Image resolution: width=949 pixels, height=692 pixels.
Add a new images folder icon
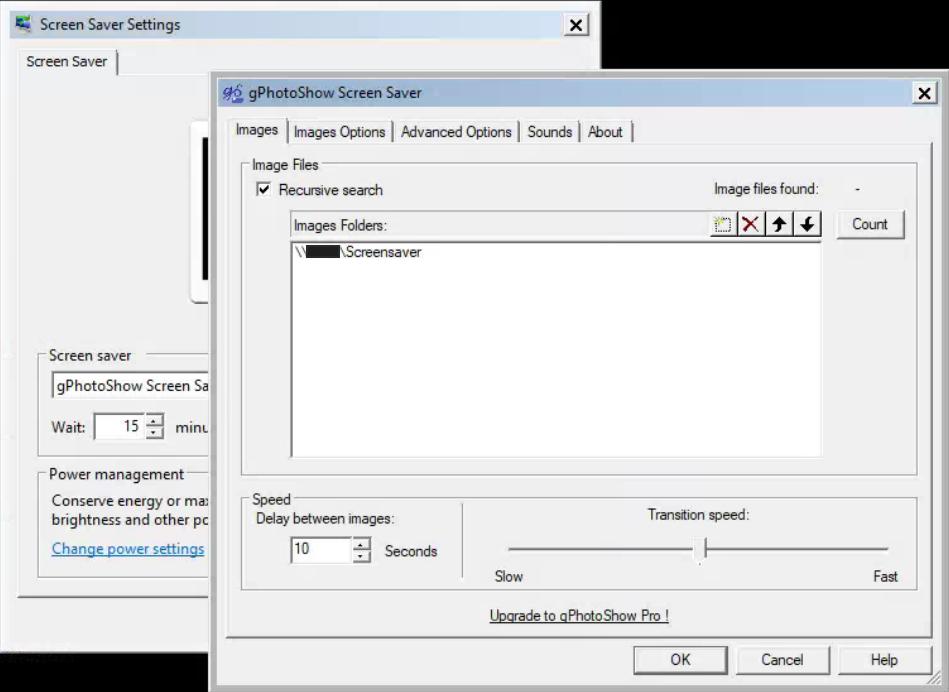tap(723, 225)
